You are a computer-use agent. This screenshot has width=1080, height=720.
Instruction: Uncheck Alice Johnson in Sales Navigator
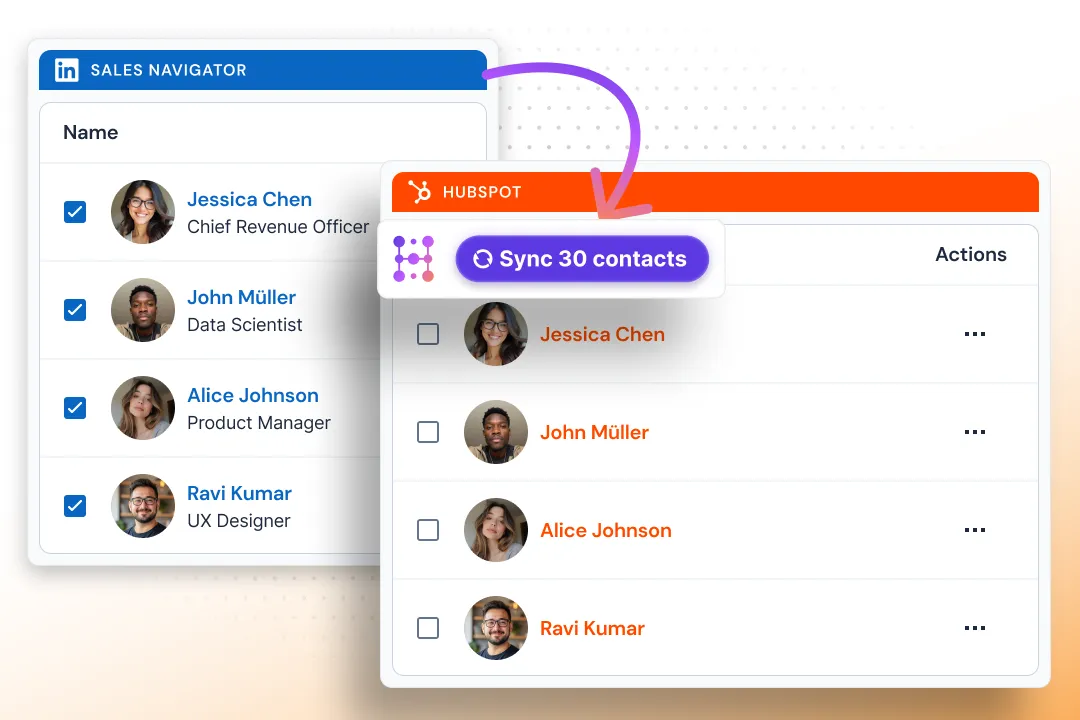(x=75, y=408)
